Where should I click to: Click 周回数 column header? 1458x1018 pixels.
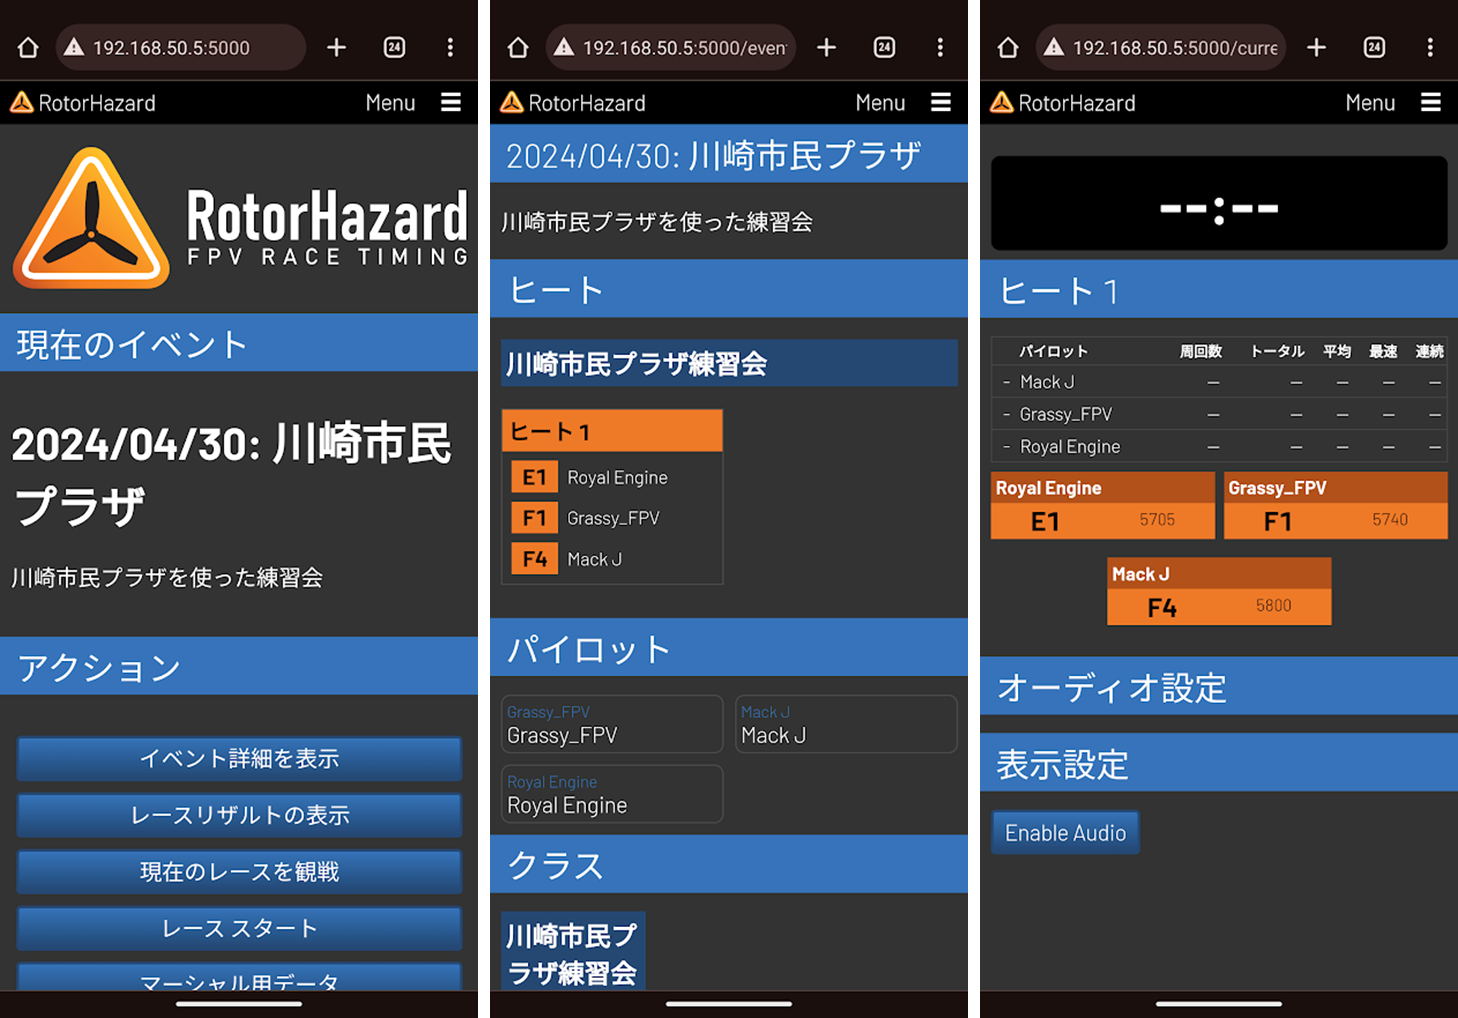click(x=1200, y=351)
